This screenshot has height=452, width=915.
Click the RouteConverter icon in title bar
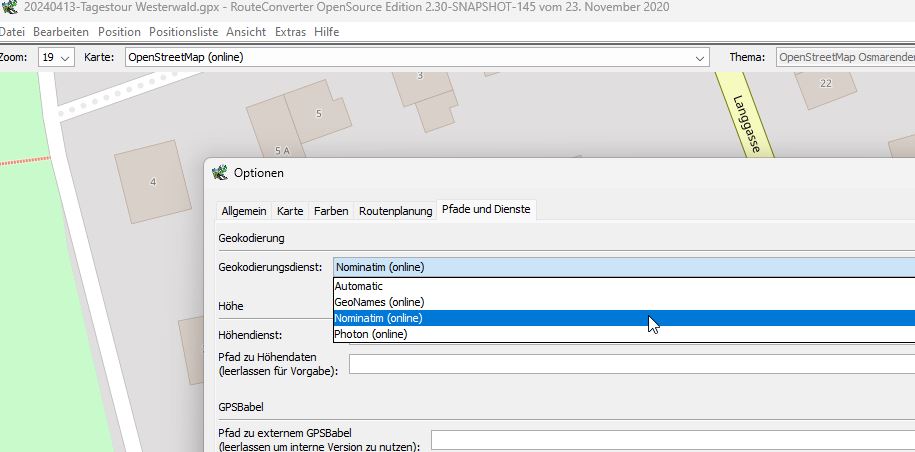click(9, 8)
